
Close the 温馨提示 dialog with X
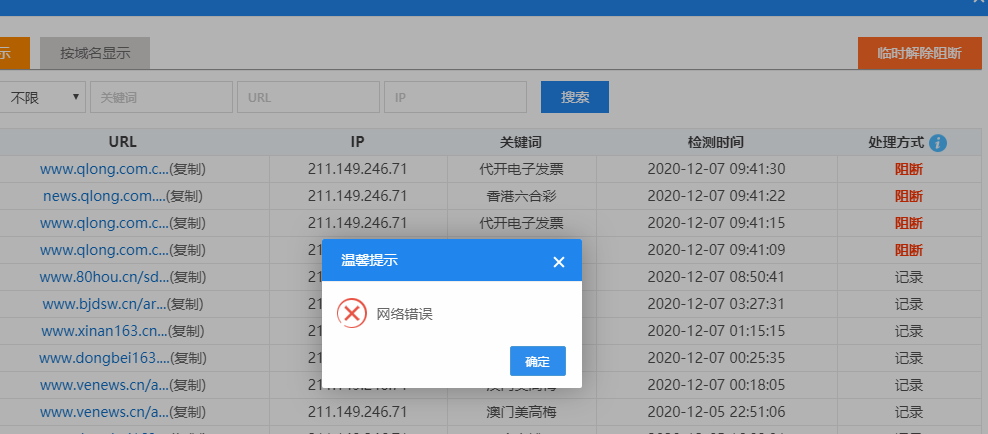[x=559, y=262]
